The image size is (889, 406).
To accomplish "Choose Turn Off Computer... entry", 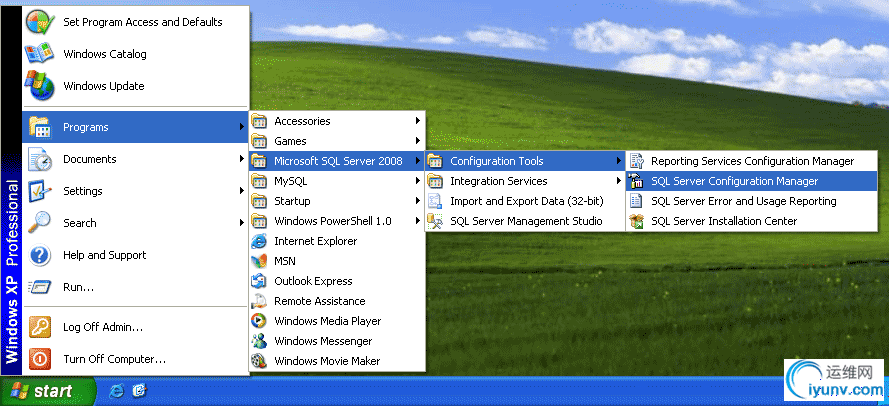I will point(136,359).
